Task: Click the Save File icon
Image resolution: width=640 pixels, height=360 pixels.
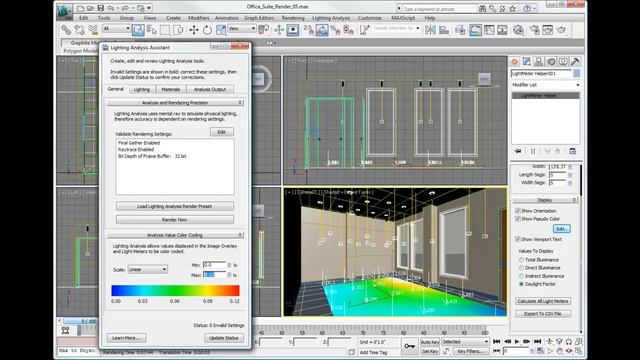Action: pos(100,8)
